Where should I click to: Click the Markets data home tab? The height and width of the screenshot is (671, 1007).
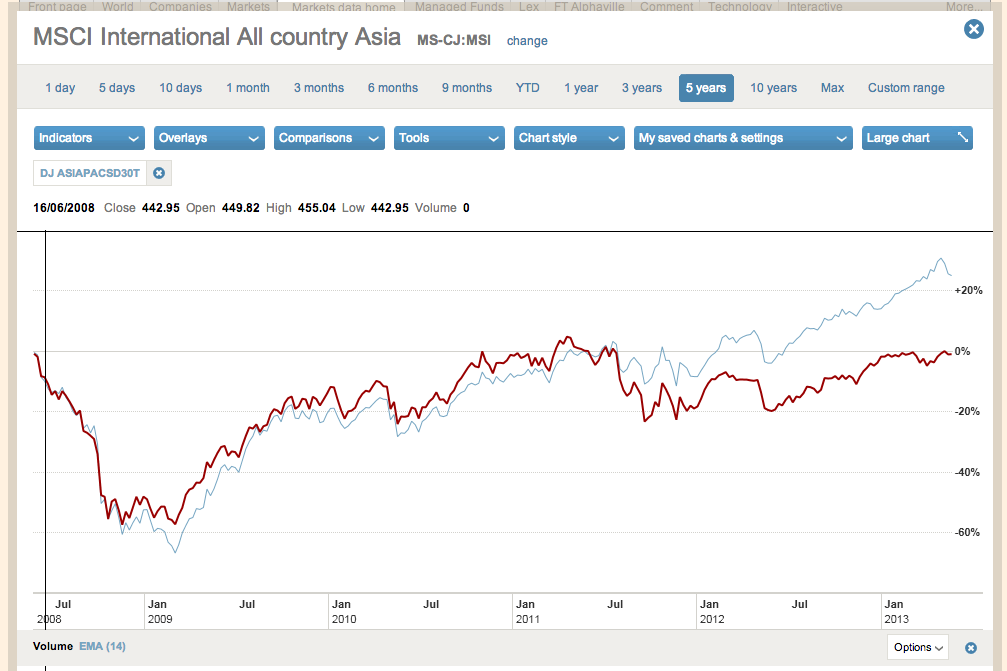click(343, 7)
